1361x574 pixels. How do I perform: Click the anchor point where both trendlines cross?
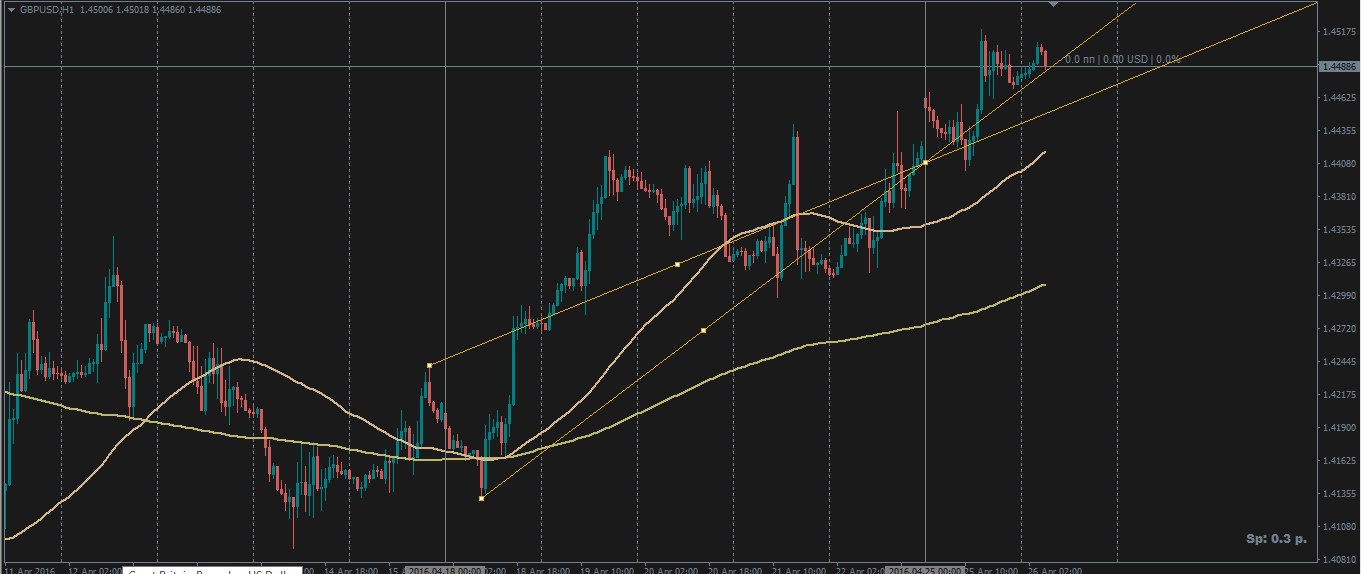tap(926, 162)
